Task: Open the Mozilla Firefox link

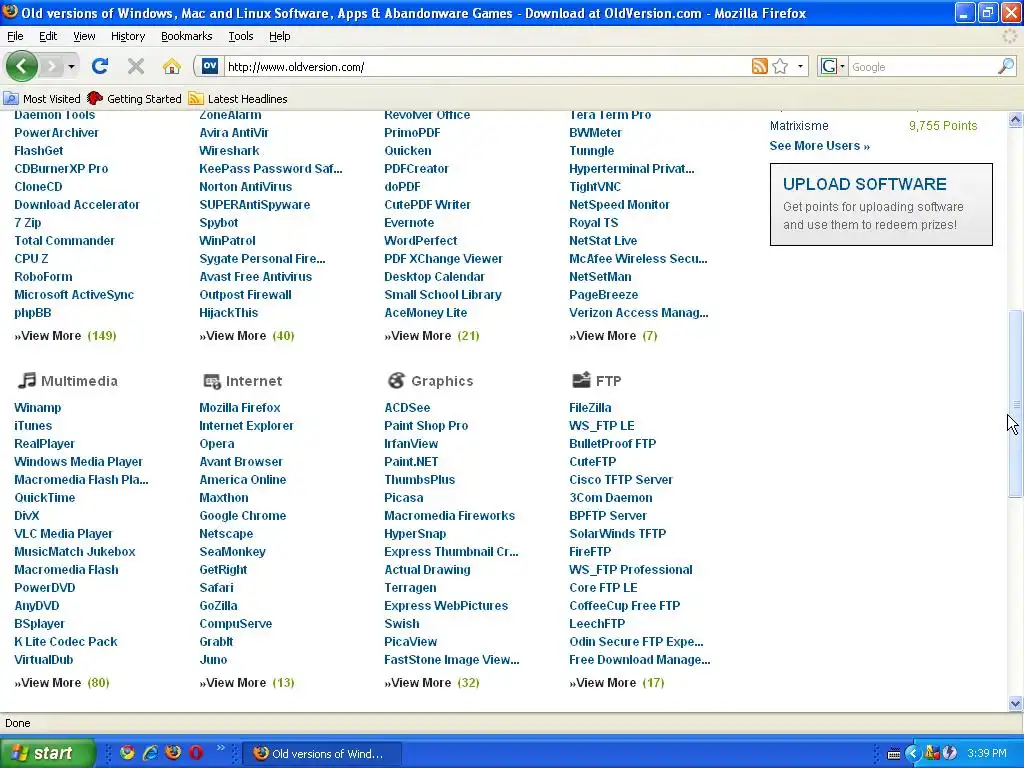Action: 240,408
